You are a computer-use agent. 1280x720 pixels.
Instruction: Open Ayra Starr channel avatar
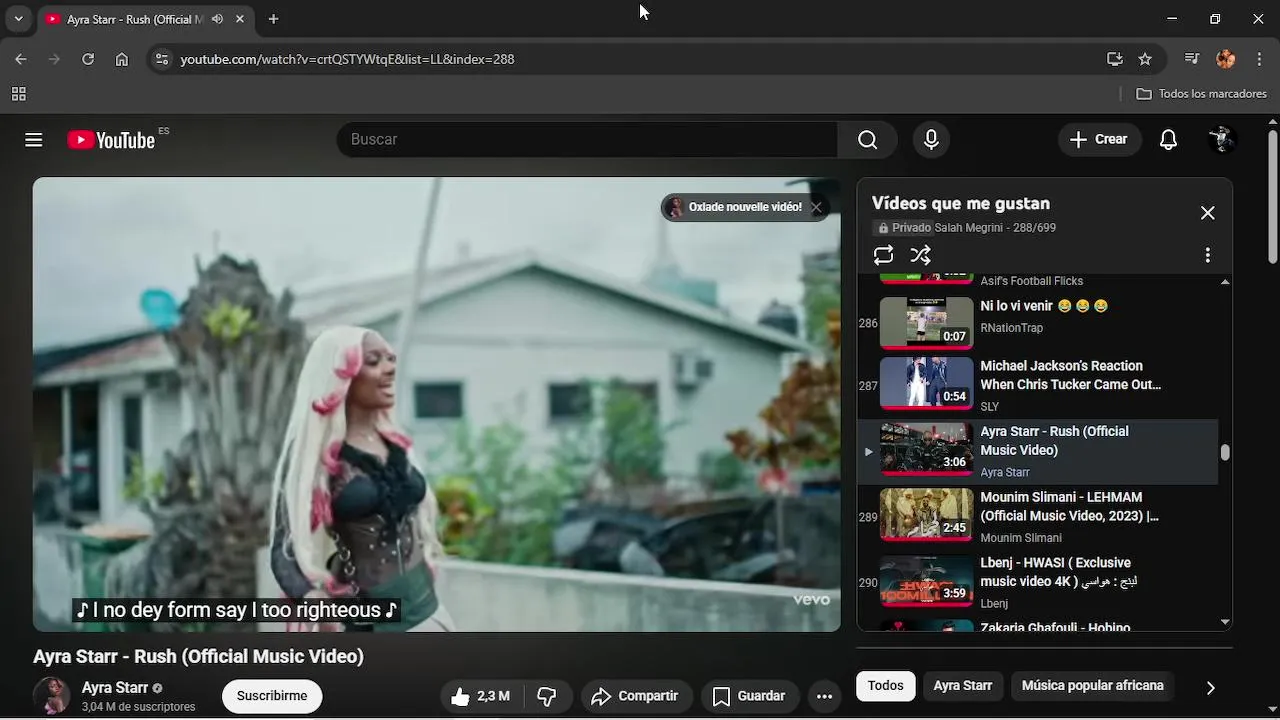click(52, 696)
